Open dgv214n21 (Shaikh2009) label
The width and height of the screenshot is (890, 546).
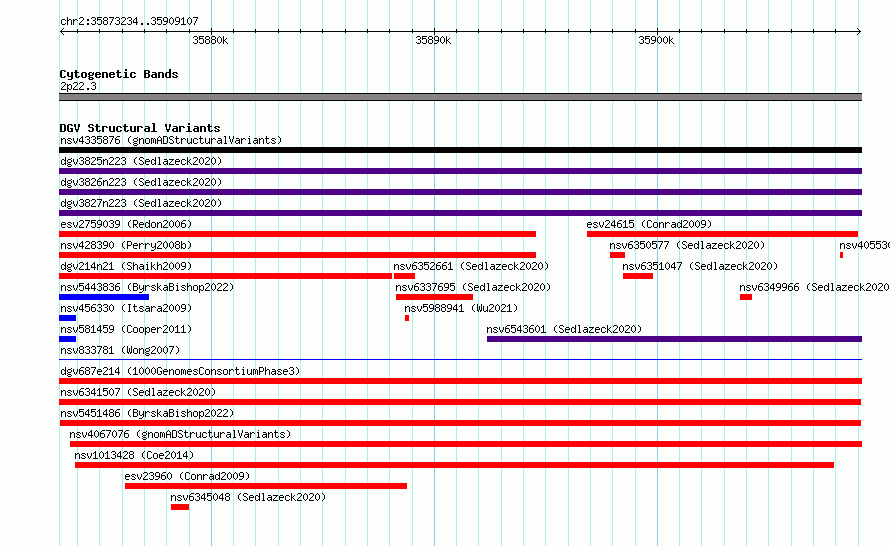[x=126, y=266]
